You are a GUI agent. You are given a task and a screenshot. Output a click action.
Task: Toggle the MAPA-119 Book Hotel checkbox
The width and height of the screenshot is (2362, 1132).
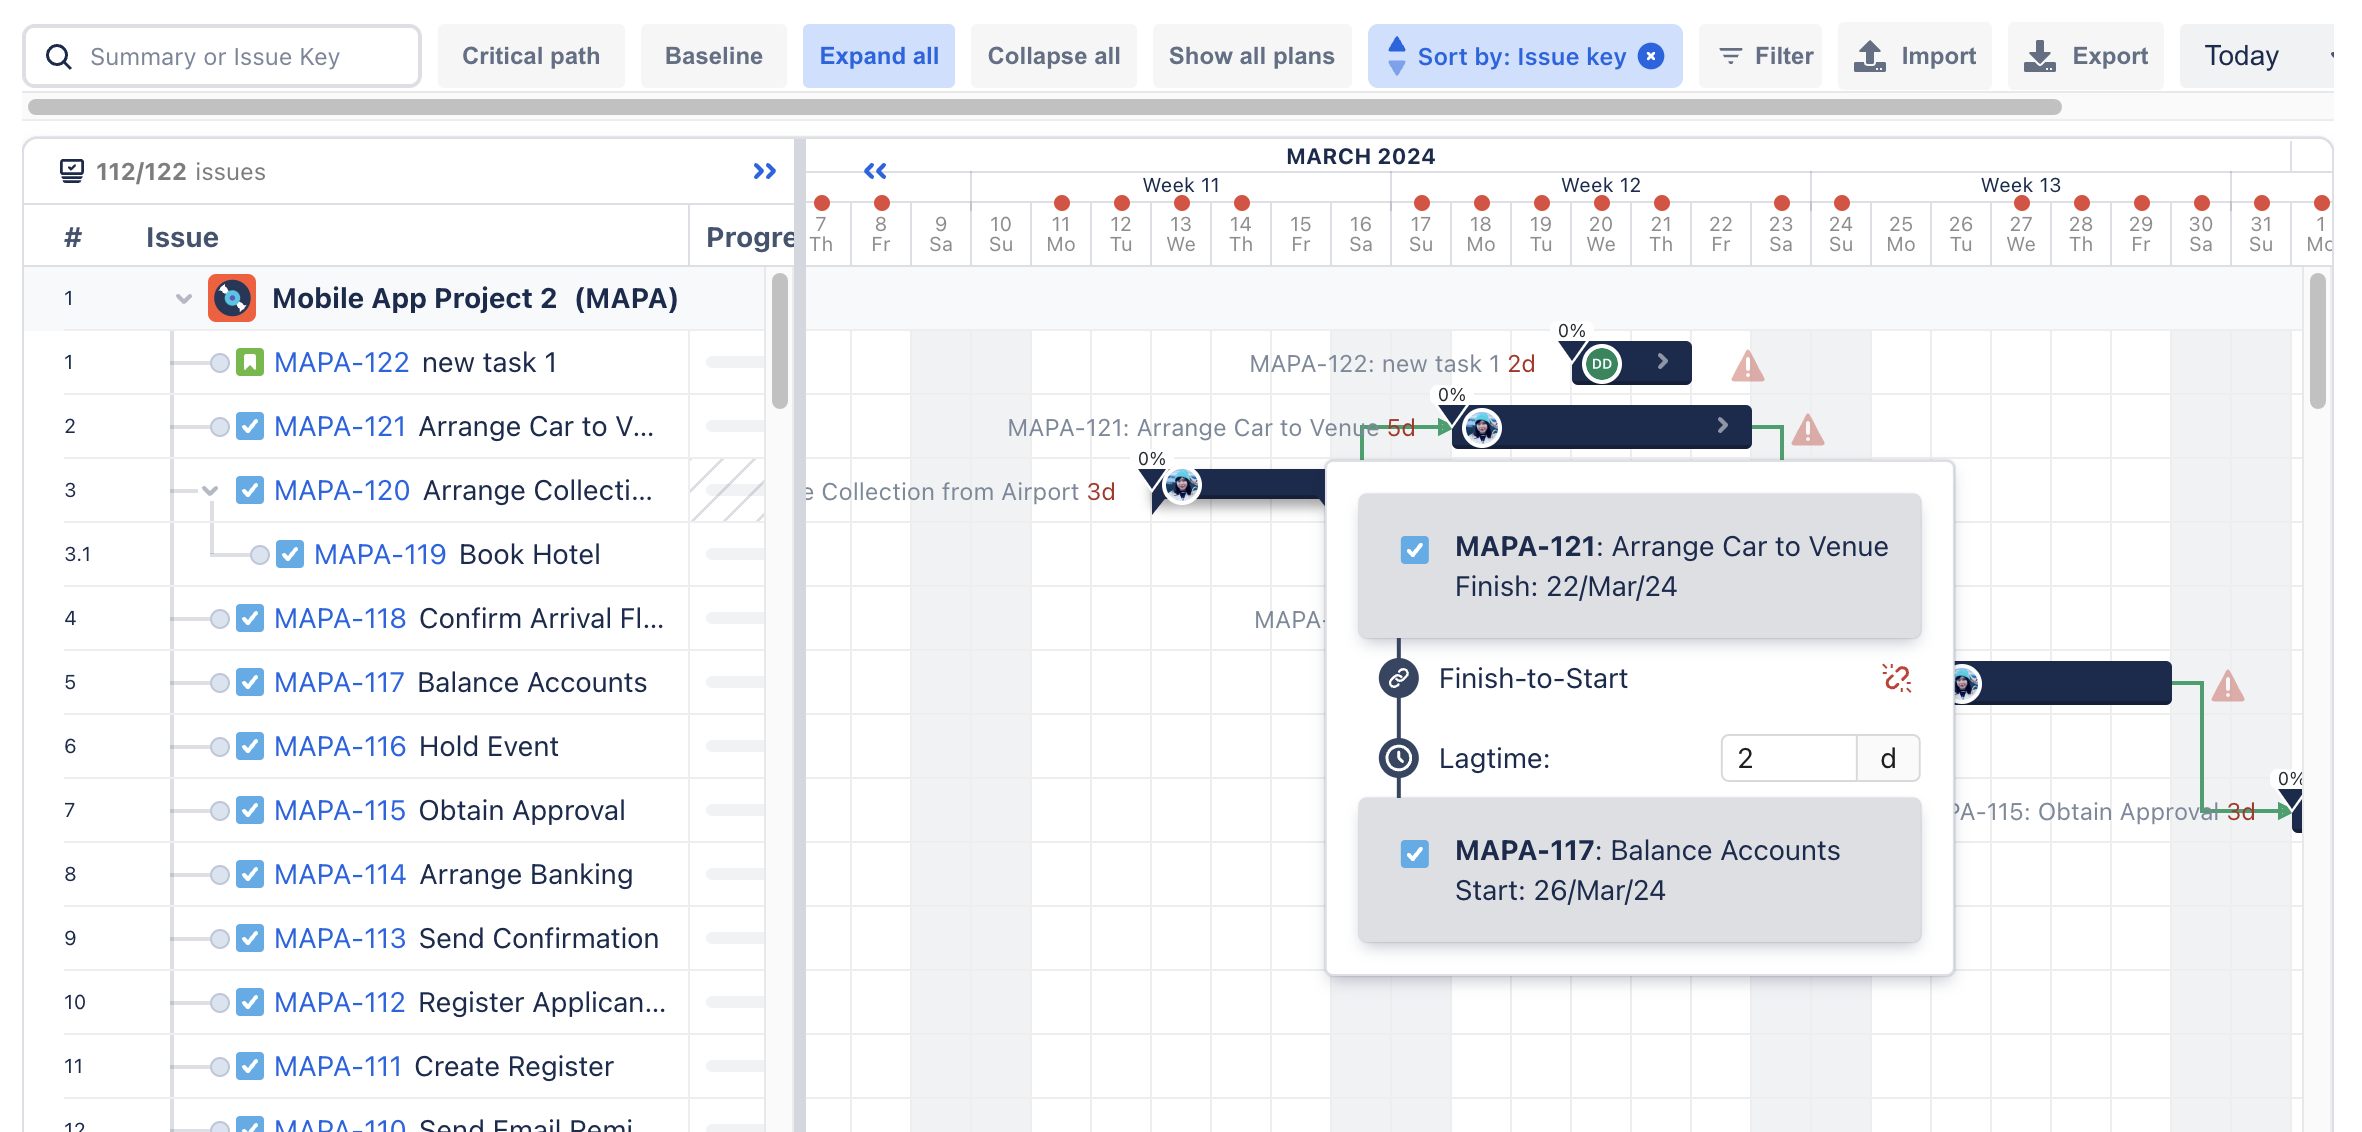point(290,554)
